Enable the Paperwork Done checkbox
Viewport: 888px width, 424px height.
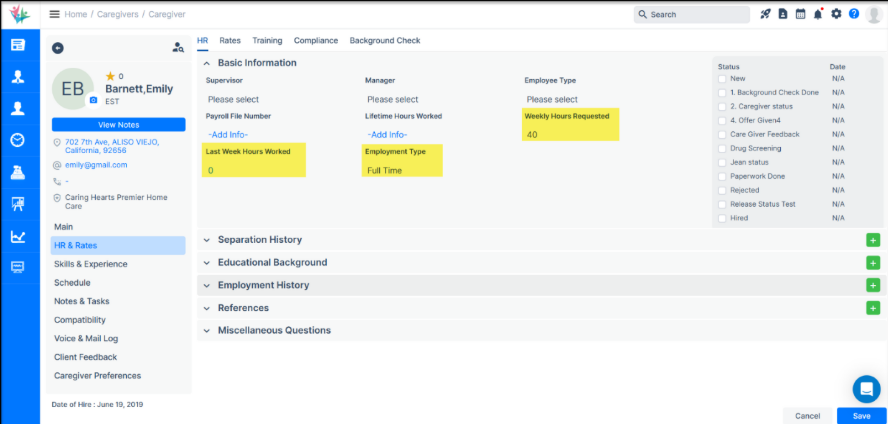click(722, 176)
